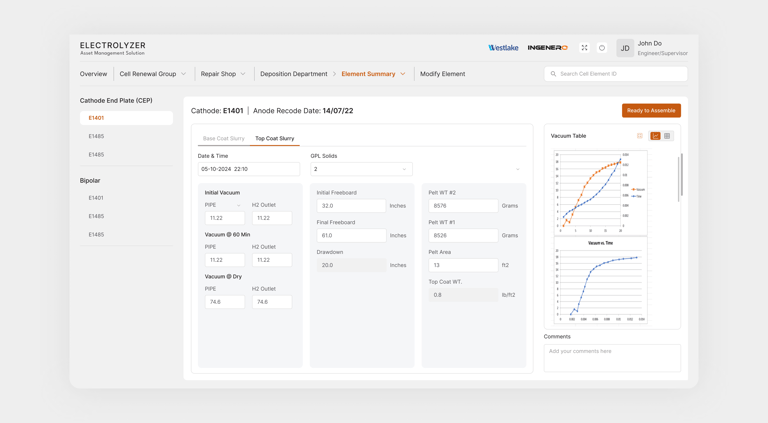Viewport: 768px width, 423px height.
Task: Click the Vacuum Table panel scrollbar
Action: pyautogui.click(x=681, y=176)
